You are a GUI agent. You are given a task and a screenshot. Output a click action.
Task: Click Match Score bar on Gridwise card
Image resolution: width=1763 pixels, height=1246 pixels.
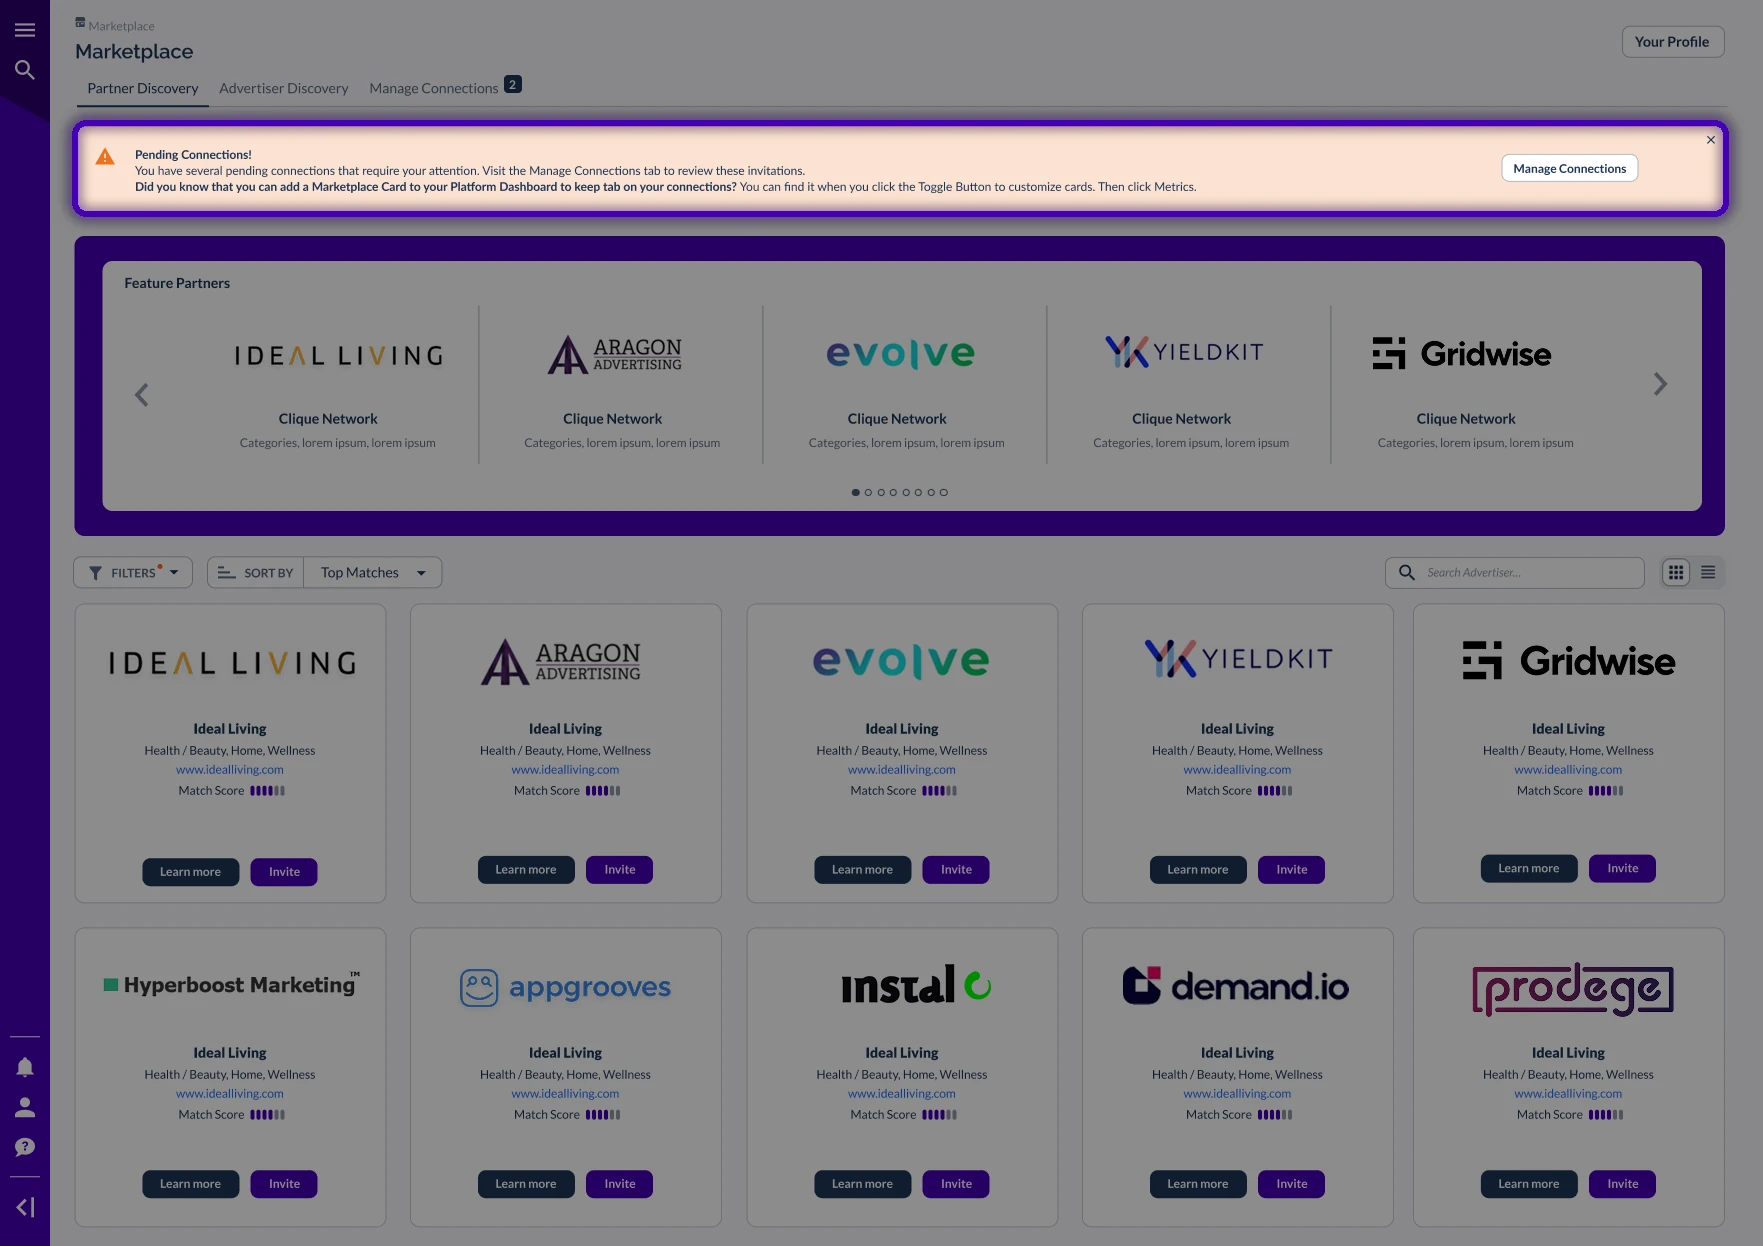click(1606, 791)
